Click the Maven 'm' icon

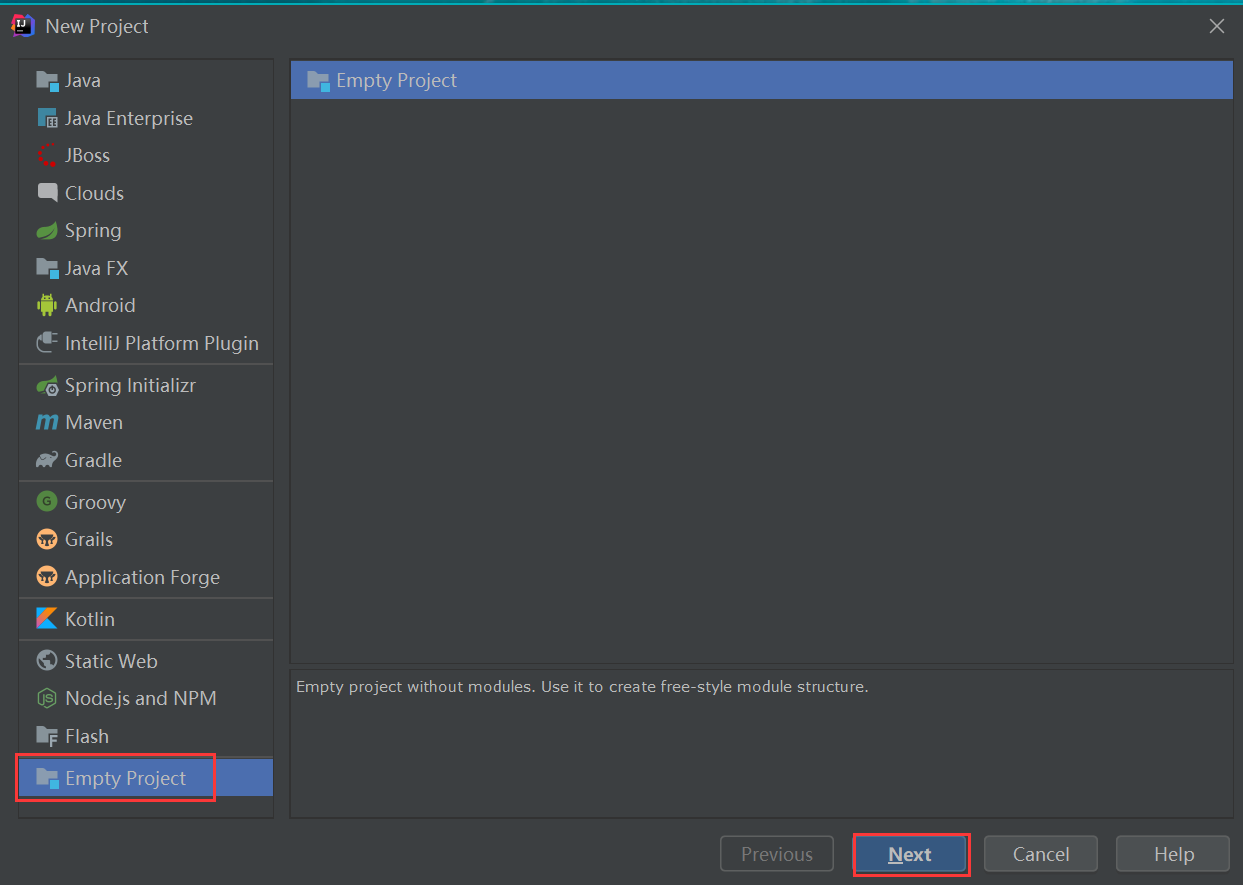click(48, 423)
